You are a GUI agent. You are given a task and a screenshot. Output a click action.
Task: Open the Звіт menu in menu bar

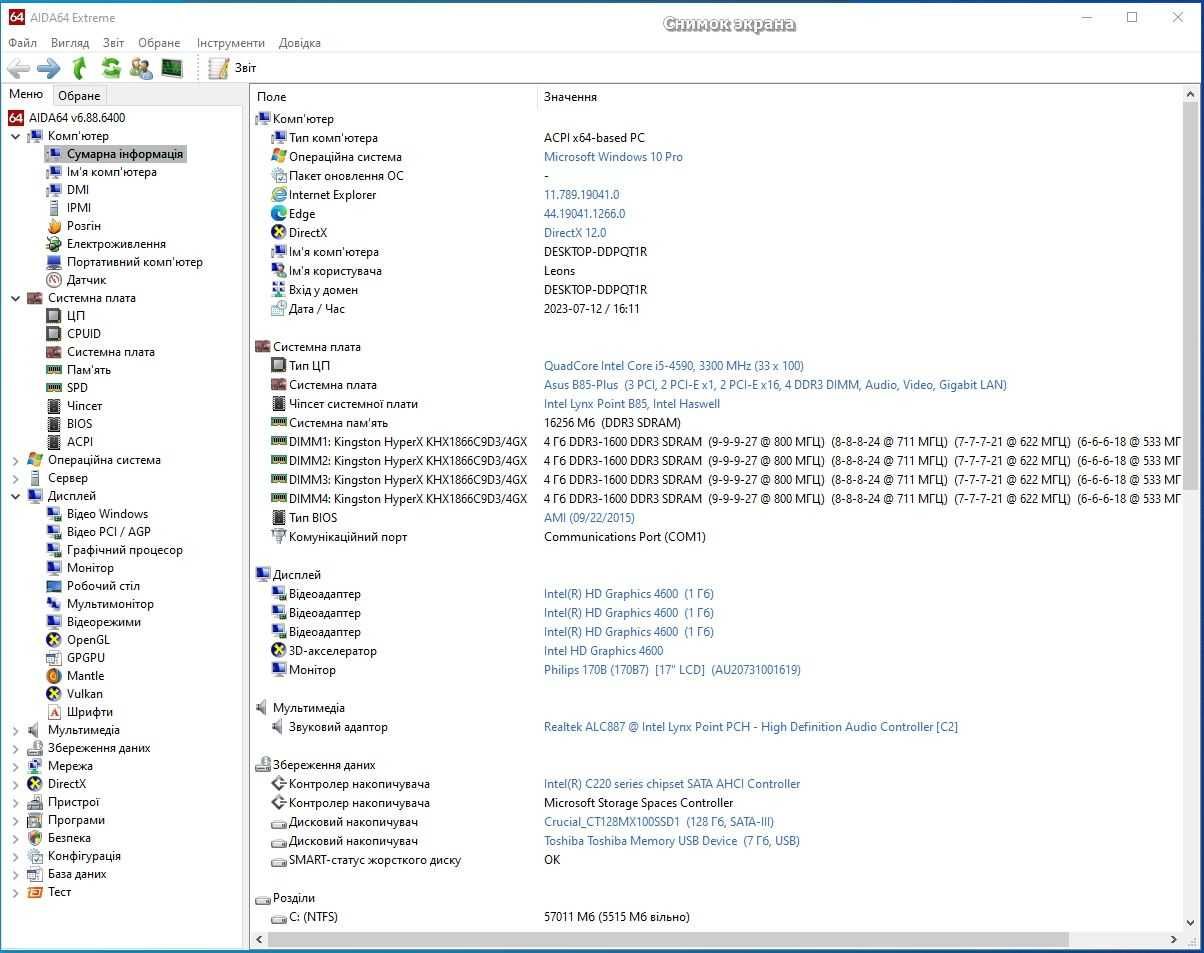click(114, 43)
